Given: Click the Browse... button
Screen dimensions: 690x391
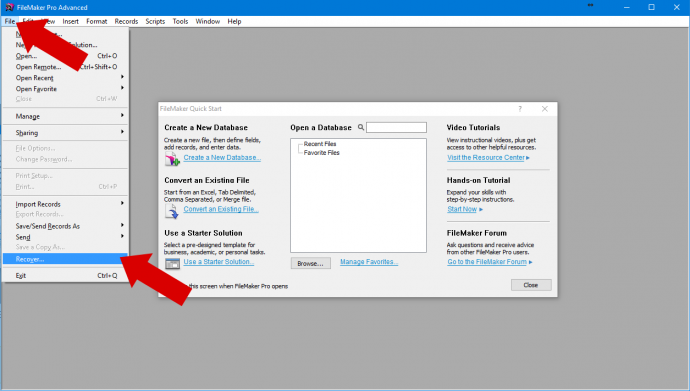Looking at the screenshot, I should 310,263.
